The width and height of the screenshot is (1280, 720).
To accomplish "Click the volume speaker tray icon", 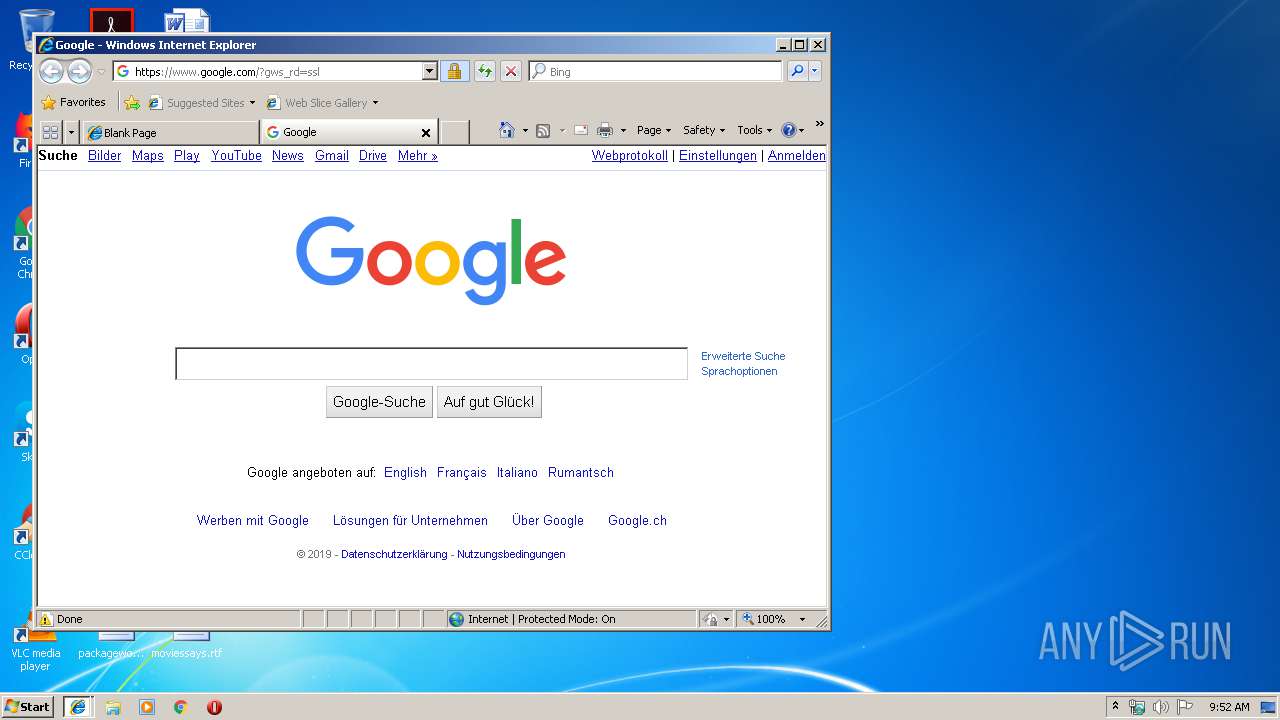I will tap(1160, 707).
